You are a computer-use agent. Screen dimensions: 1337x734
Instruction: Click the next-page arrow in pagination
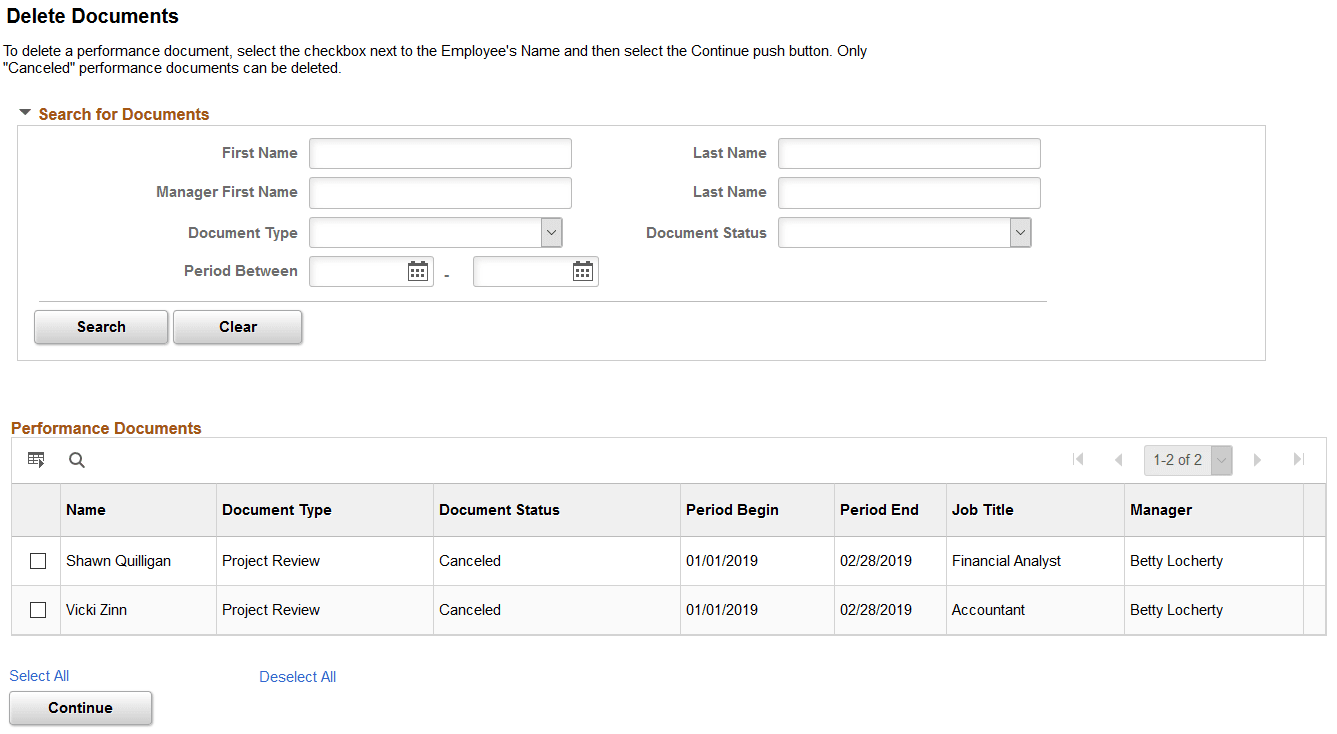pyautogui.click(x=1257, y=459)
